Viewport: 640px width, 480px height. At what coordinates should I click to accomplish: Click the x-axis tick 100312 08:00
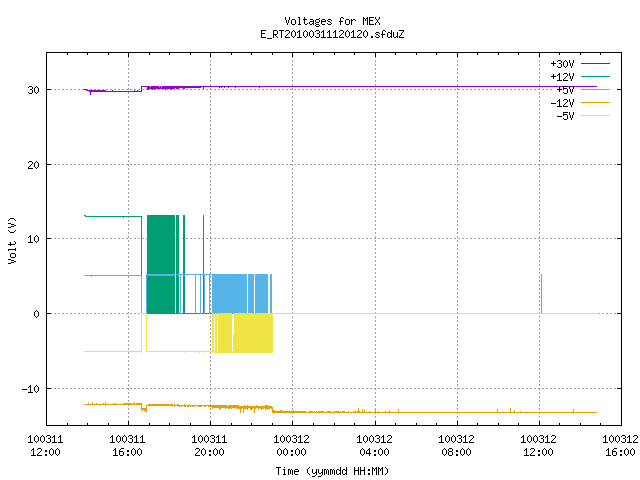456,446
